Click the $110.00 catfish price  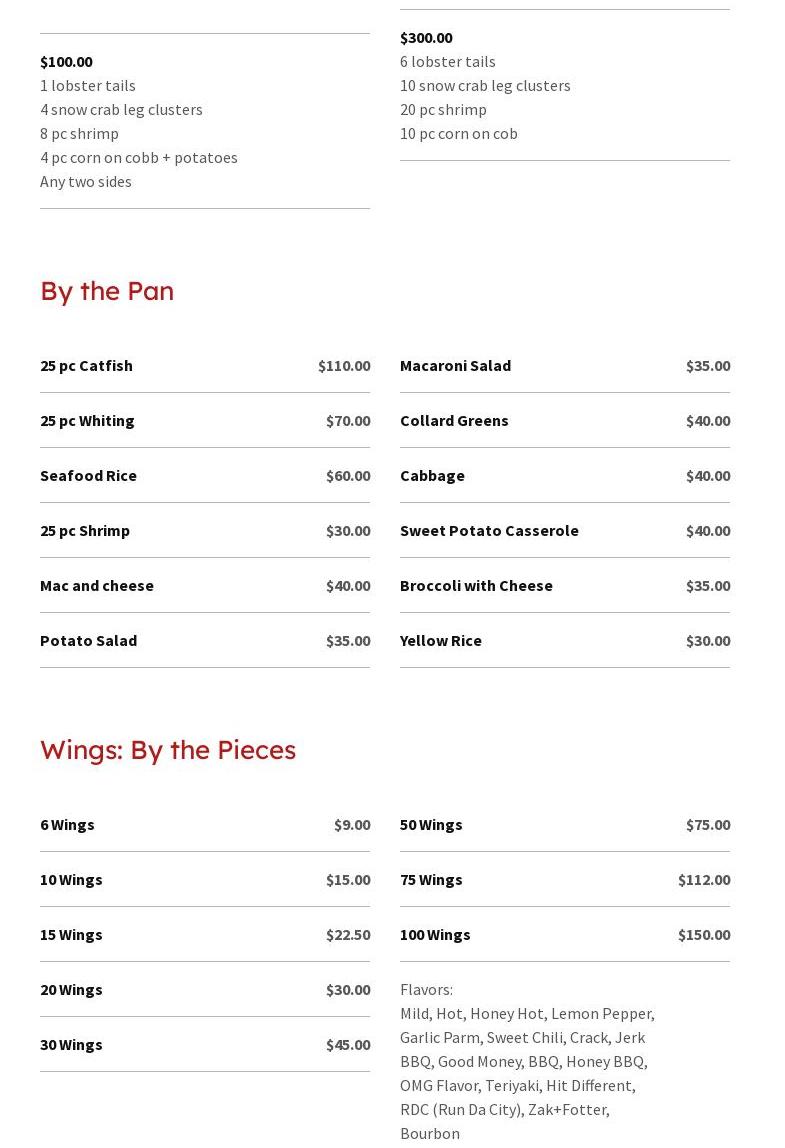pos(344,366)
